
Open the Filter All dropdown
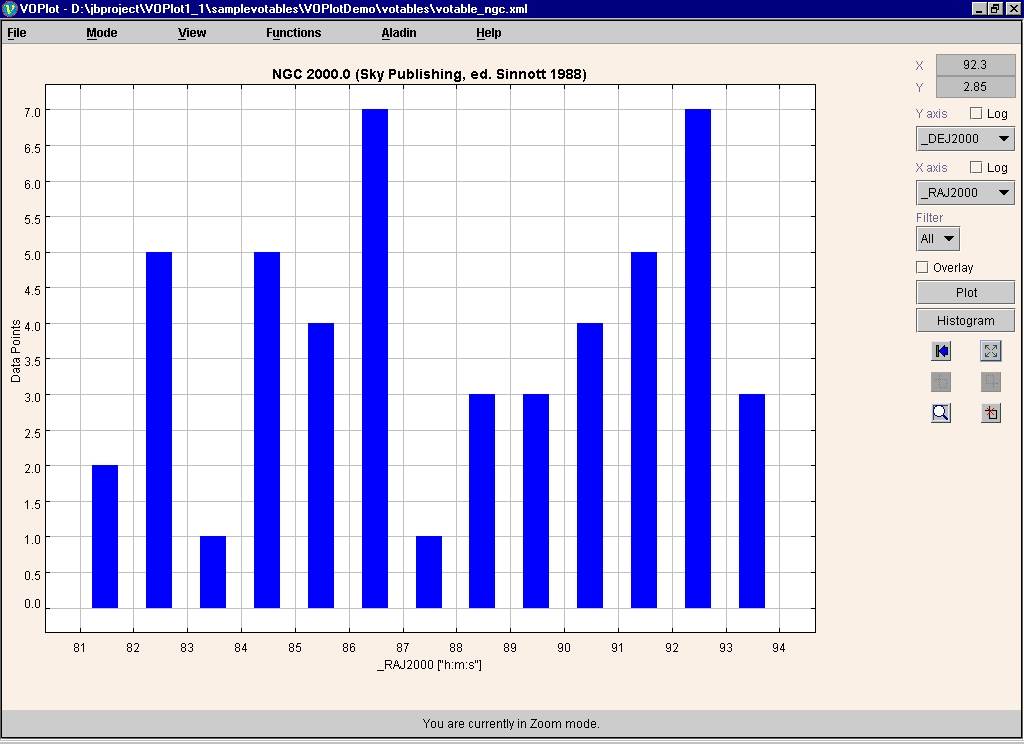937,239
